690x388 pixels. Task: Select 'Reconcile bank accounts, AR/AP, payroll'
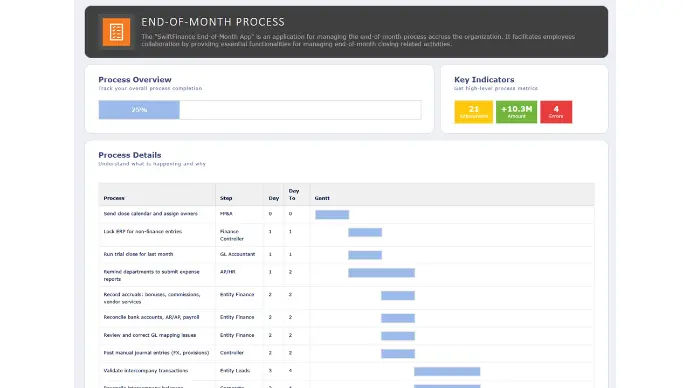point(151,317)
